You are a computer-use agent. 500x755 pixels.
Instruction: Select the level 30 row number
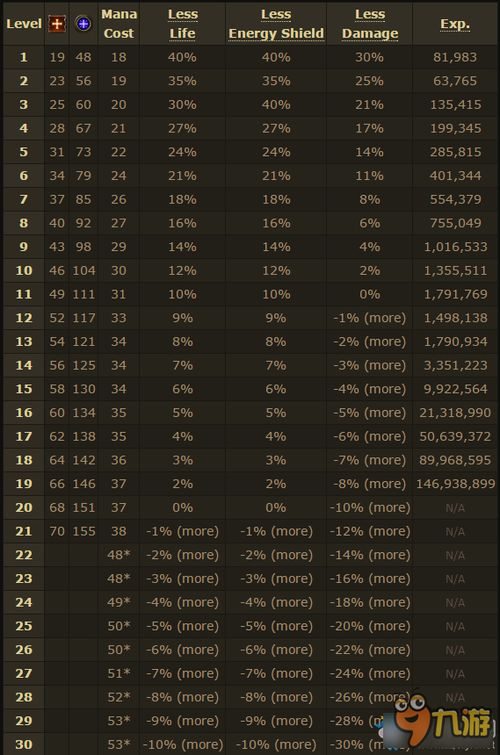click(24, 744)
